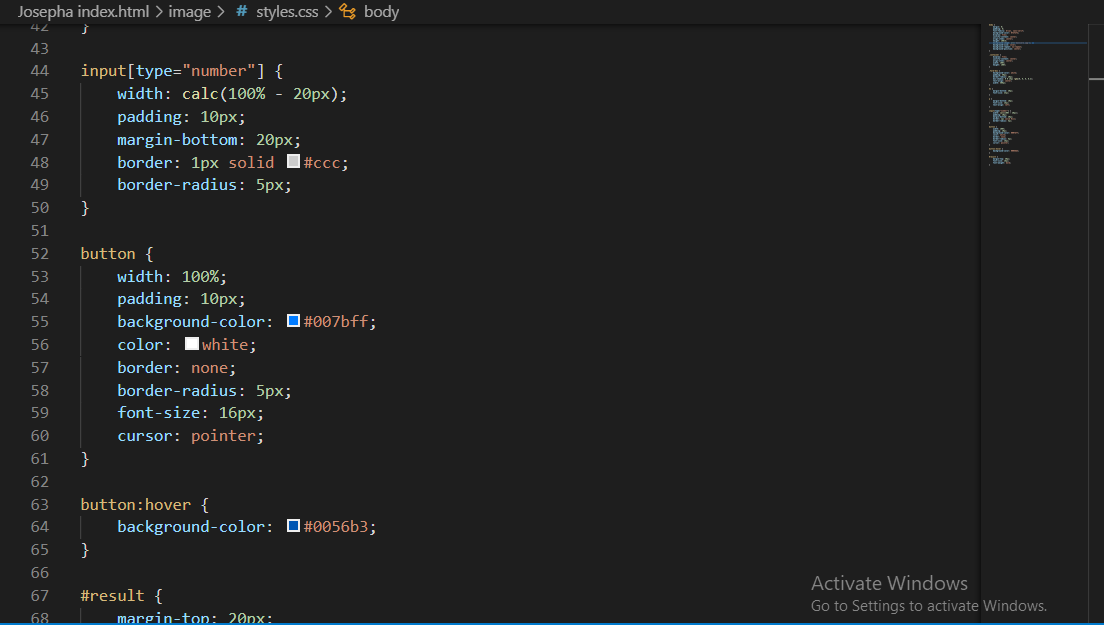Image resolution: width=1104 pixels, height=625 pixels.
Task: Place cursor on 'button:hover' selector
Action: point(135,505)
